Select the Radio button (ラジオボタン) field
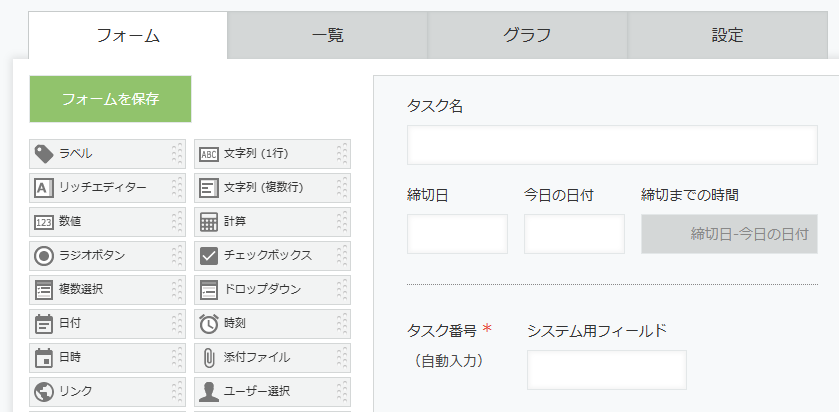 100,256
